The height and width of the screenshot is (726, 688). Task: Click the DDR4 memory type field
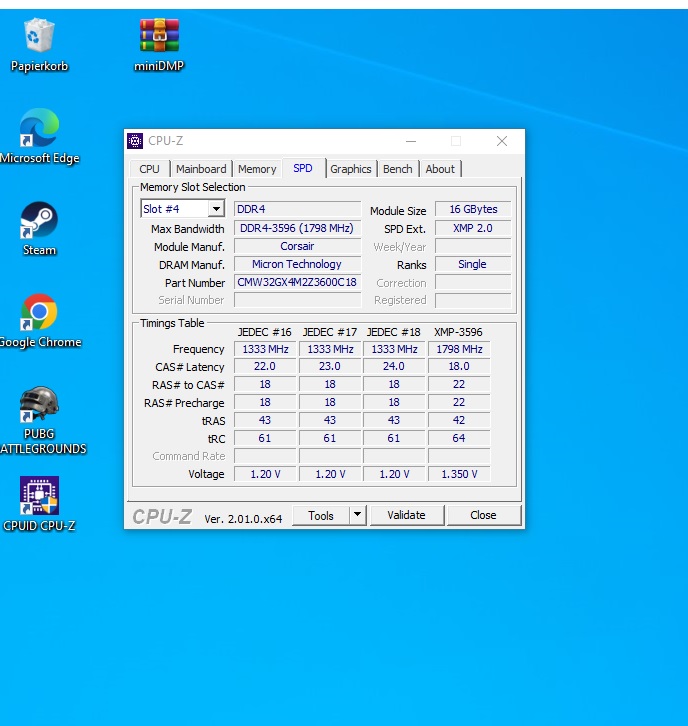pos(297,209)
